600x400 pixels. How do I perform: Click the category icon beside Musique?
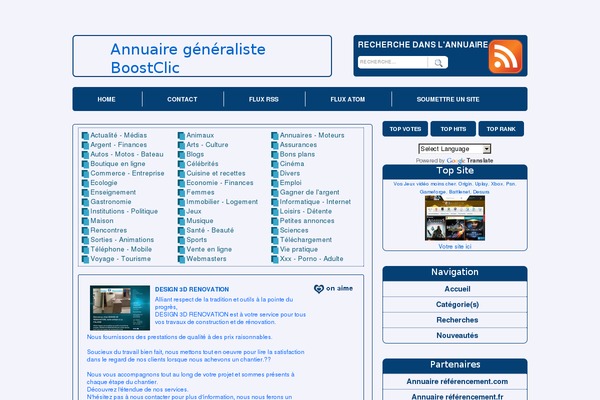[181, 221]
